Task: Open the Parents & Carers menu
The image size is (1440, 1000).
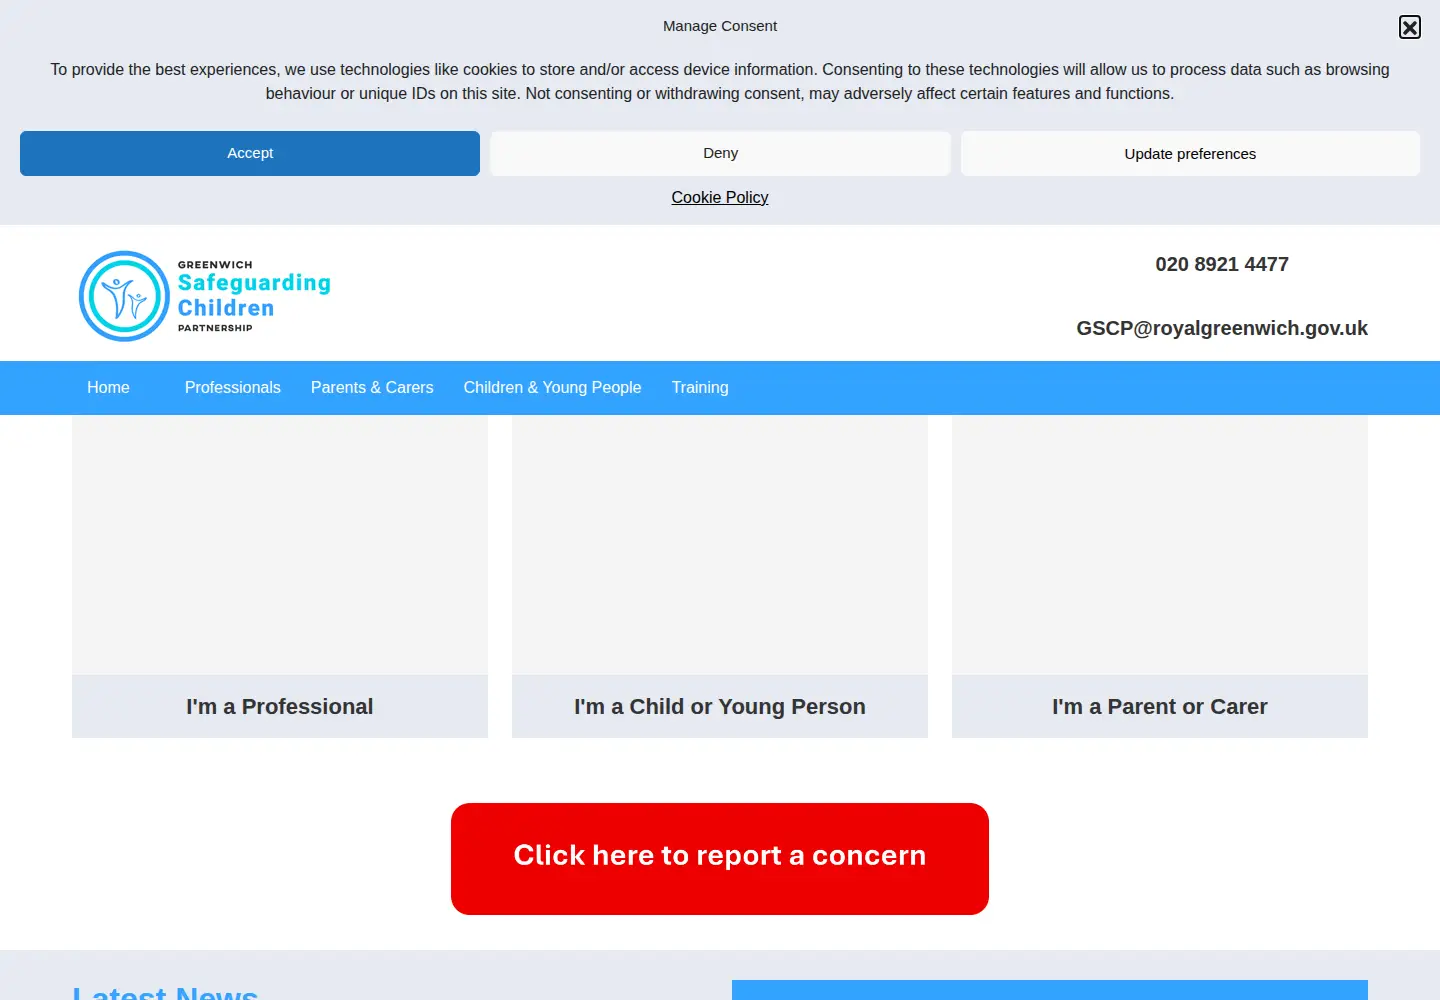Action: [372, 387]
